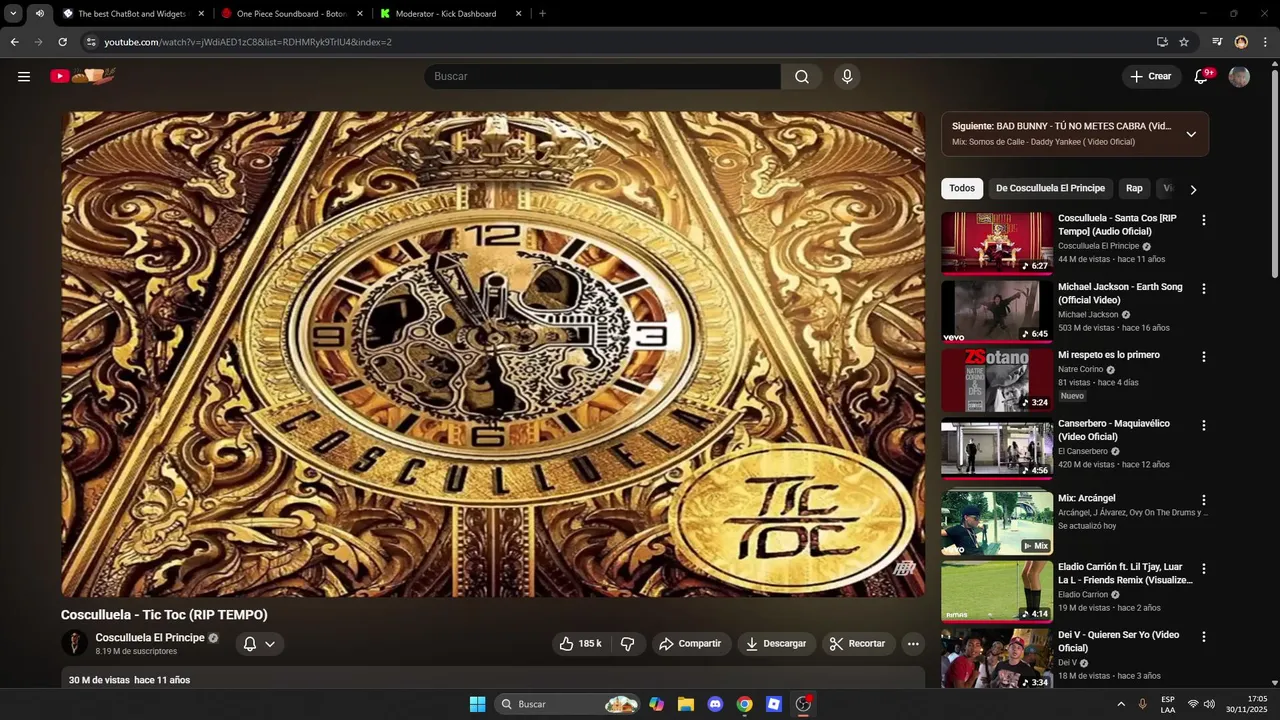Screen dimensions: 1280x720
Task: Open Canserbero - Maquiavélico title link
Action: coord(1114,430)
